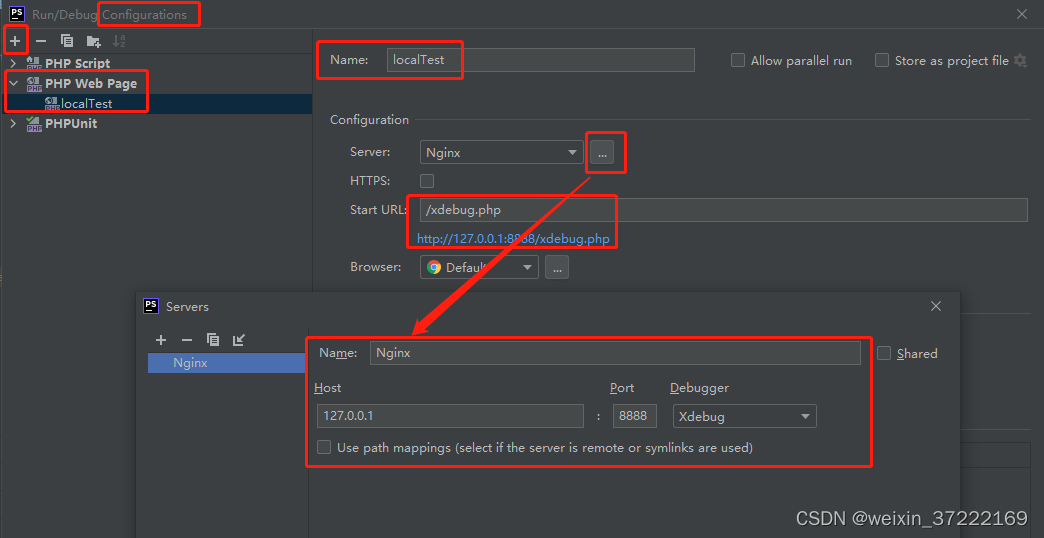Expand the PHP Script node
Screen dimensions: 1044x538
[13, 64]
